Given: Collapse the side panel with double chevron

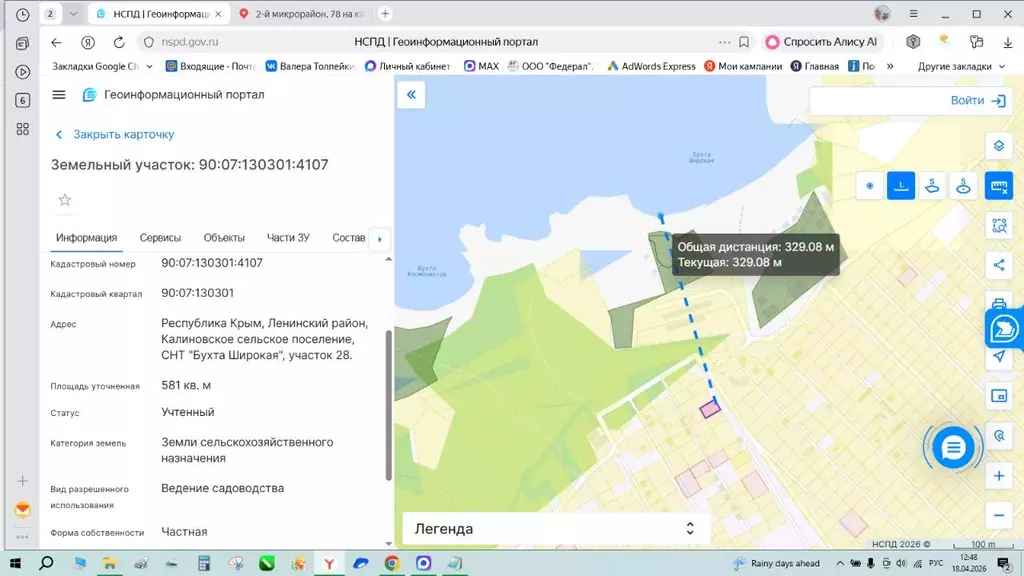Looking at the screenshot, I should pyautogui.click(x=411, y=95).
